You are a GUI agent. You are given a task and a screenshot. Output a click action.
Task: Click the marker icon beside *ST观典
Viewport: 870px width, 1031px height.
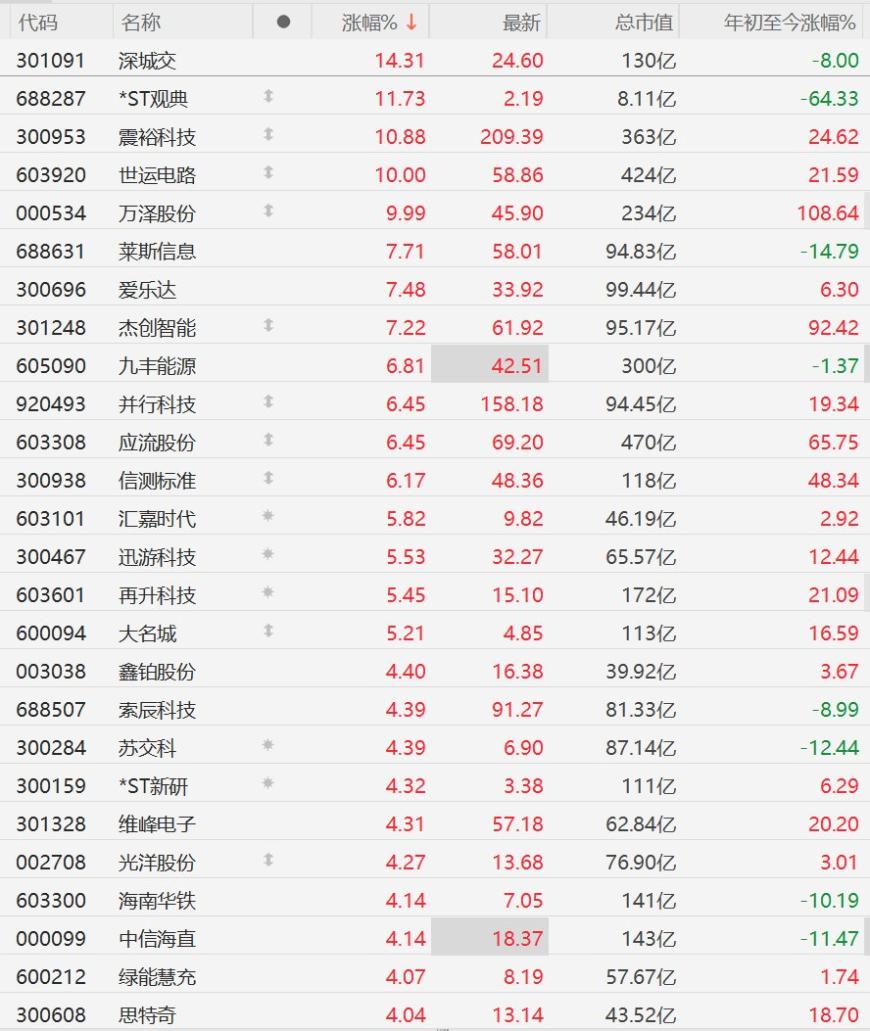[268, 97]
